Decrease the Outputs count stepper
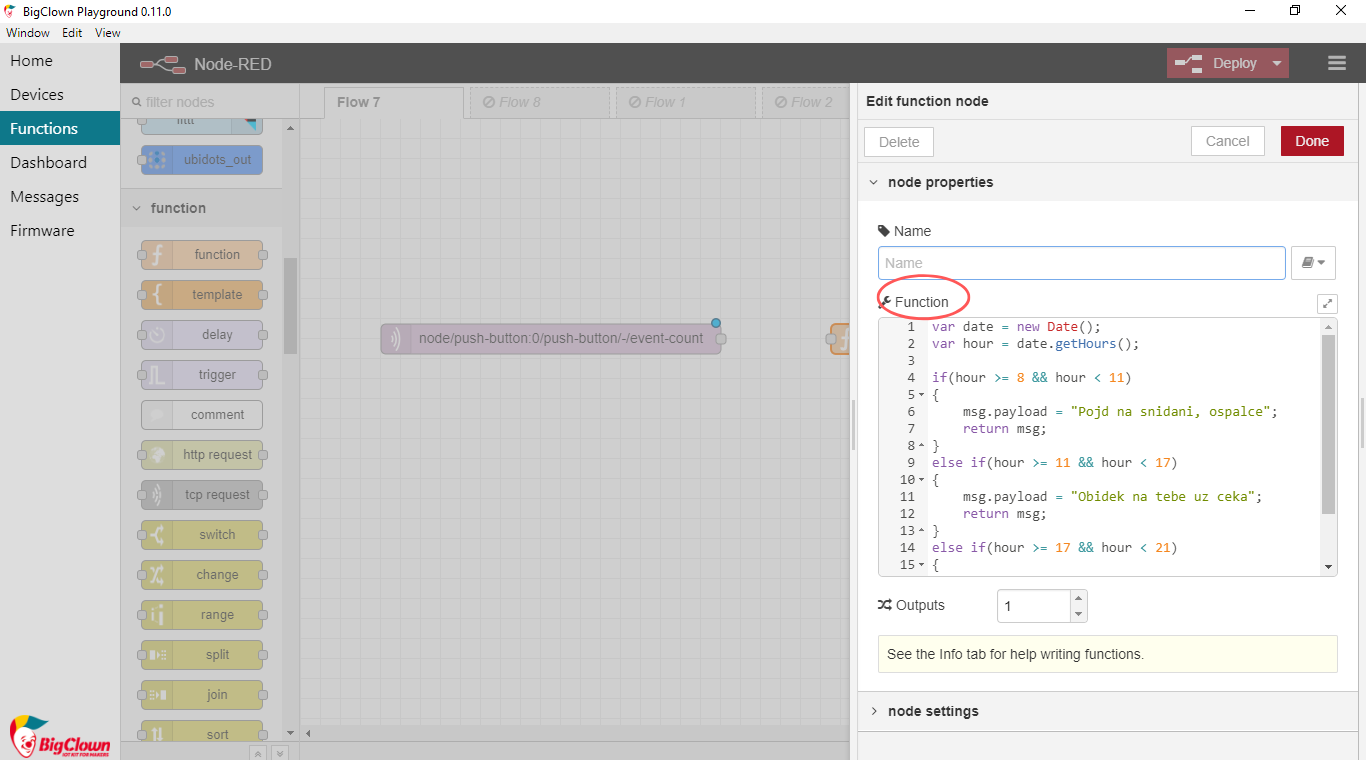This screenshot has width=1366, height=760. pyautogui.click(x=1078, y=614)
